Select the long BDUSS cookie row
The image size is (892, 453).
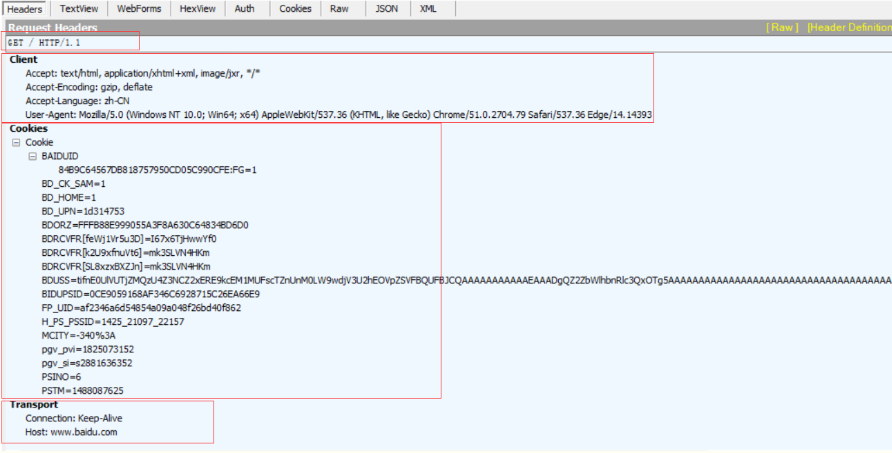(466, 280)
